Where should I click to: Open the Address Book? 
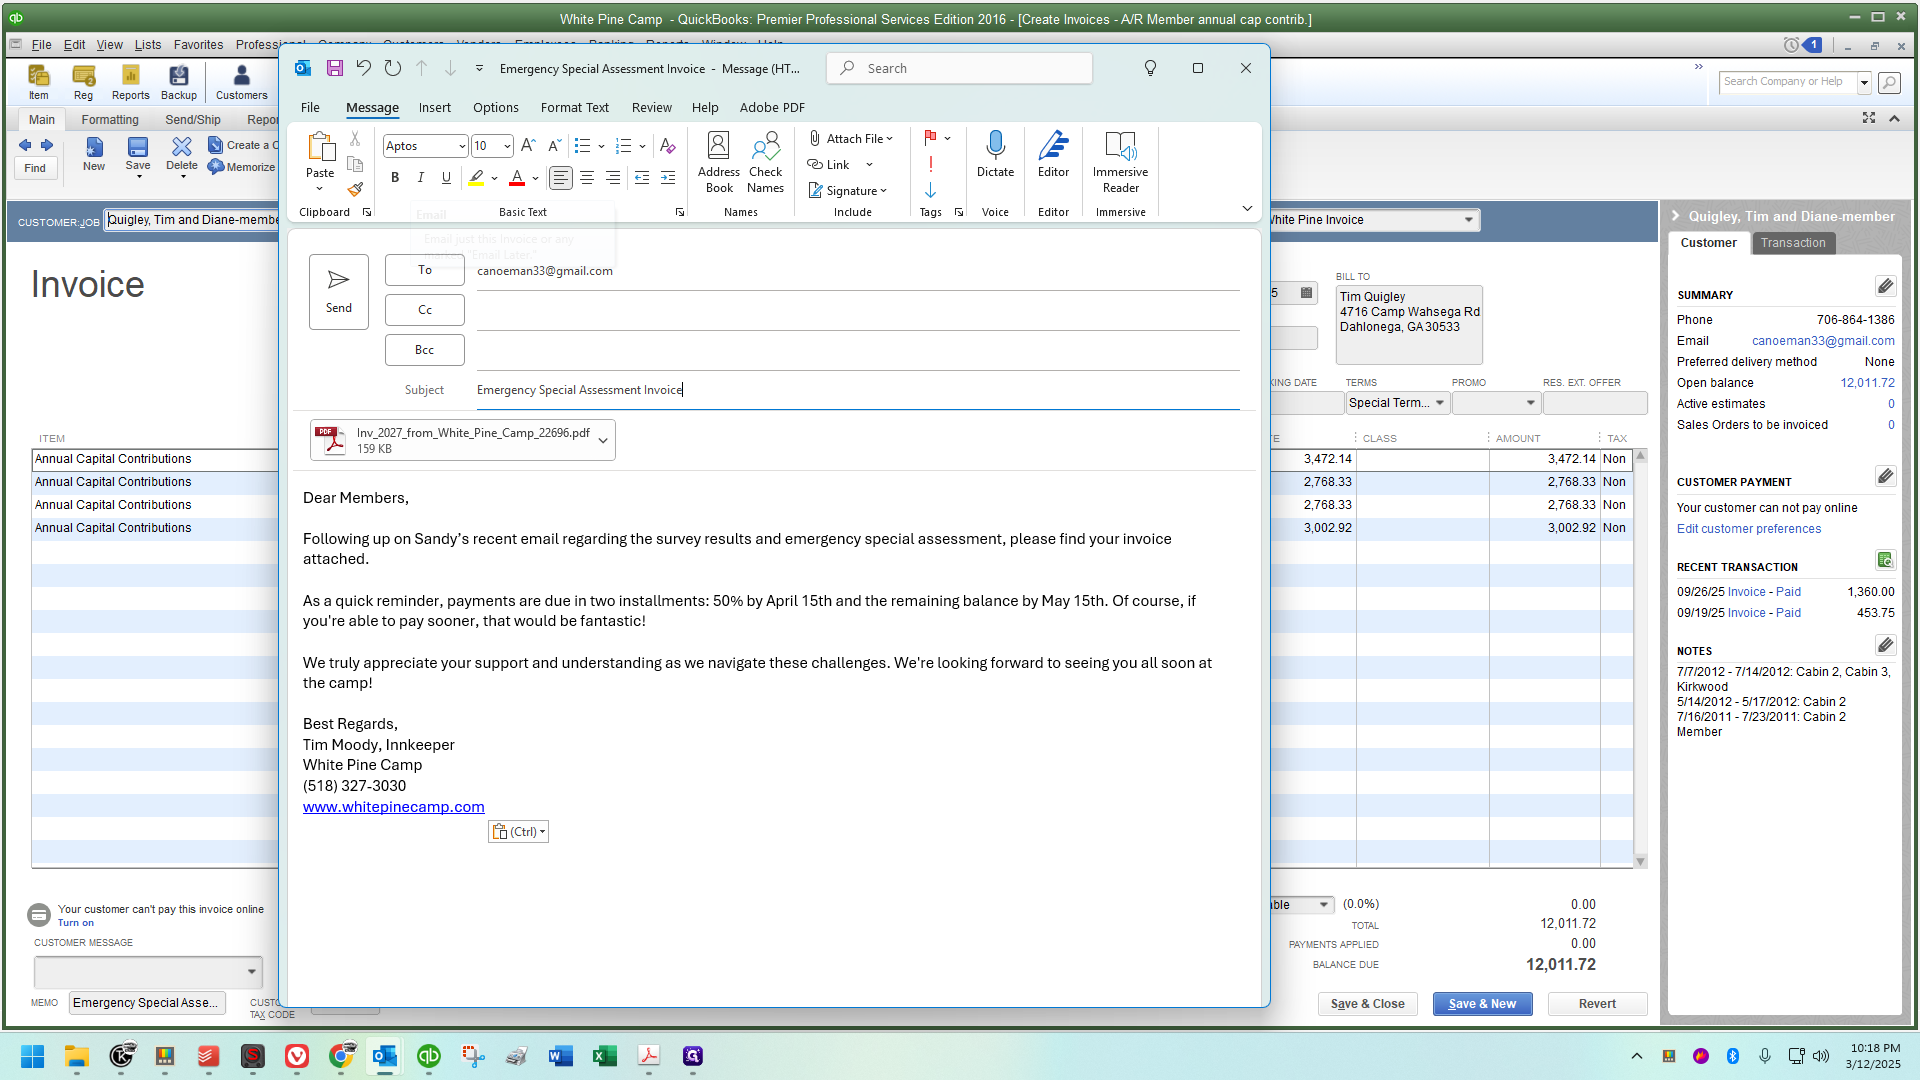(719, 162)
